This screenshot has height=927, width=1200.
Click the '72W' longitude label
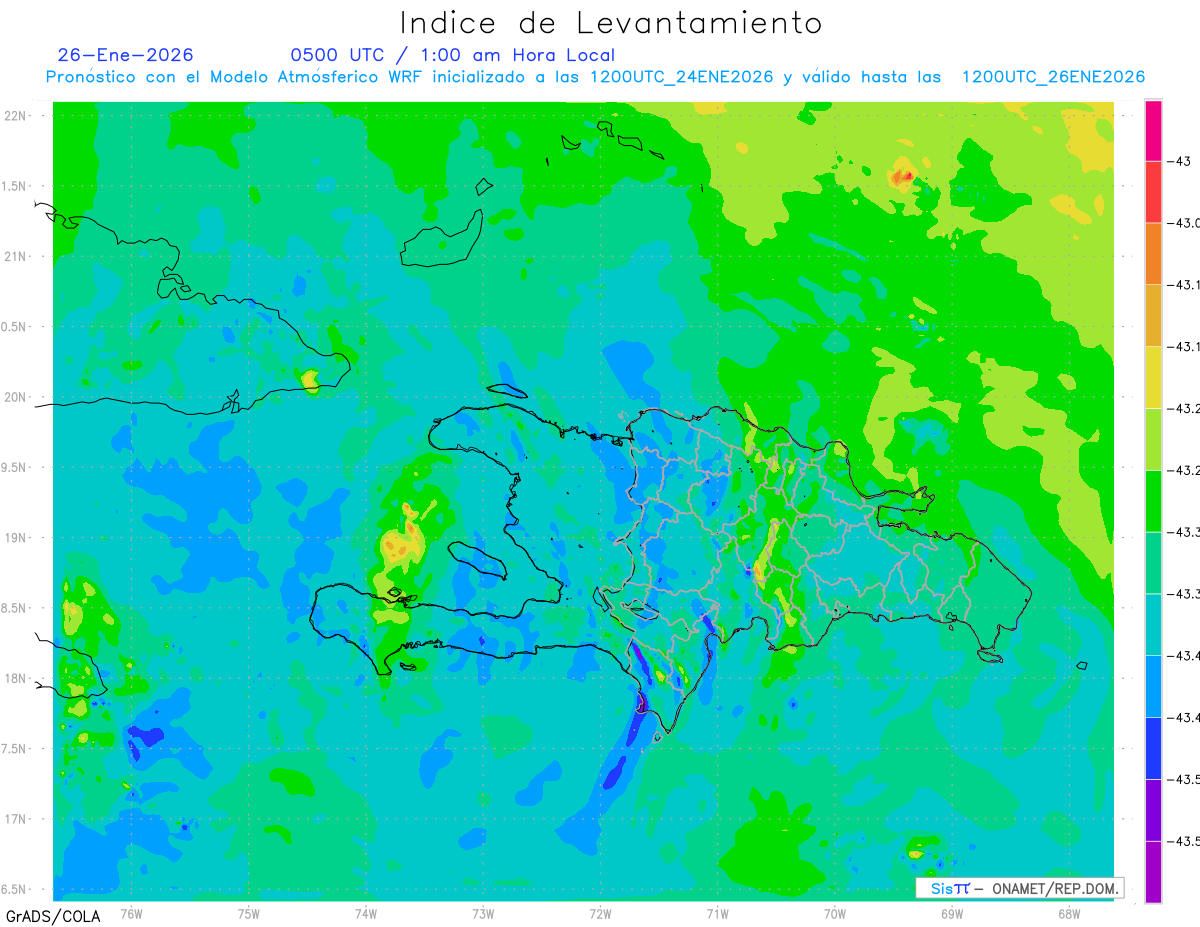600,913
